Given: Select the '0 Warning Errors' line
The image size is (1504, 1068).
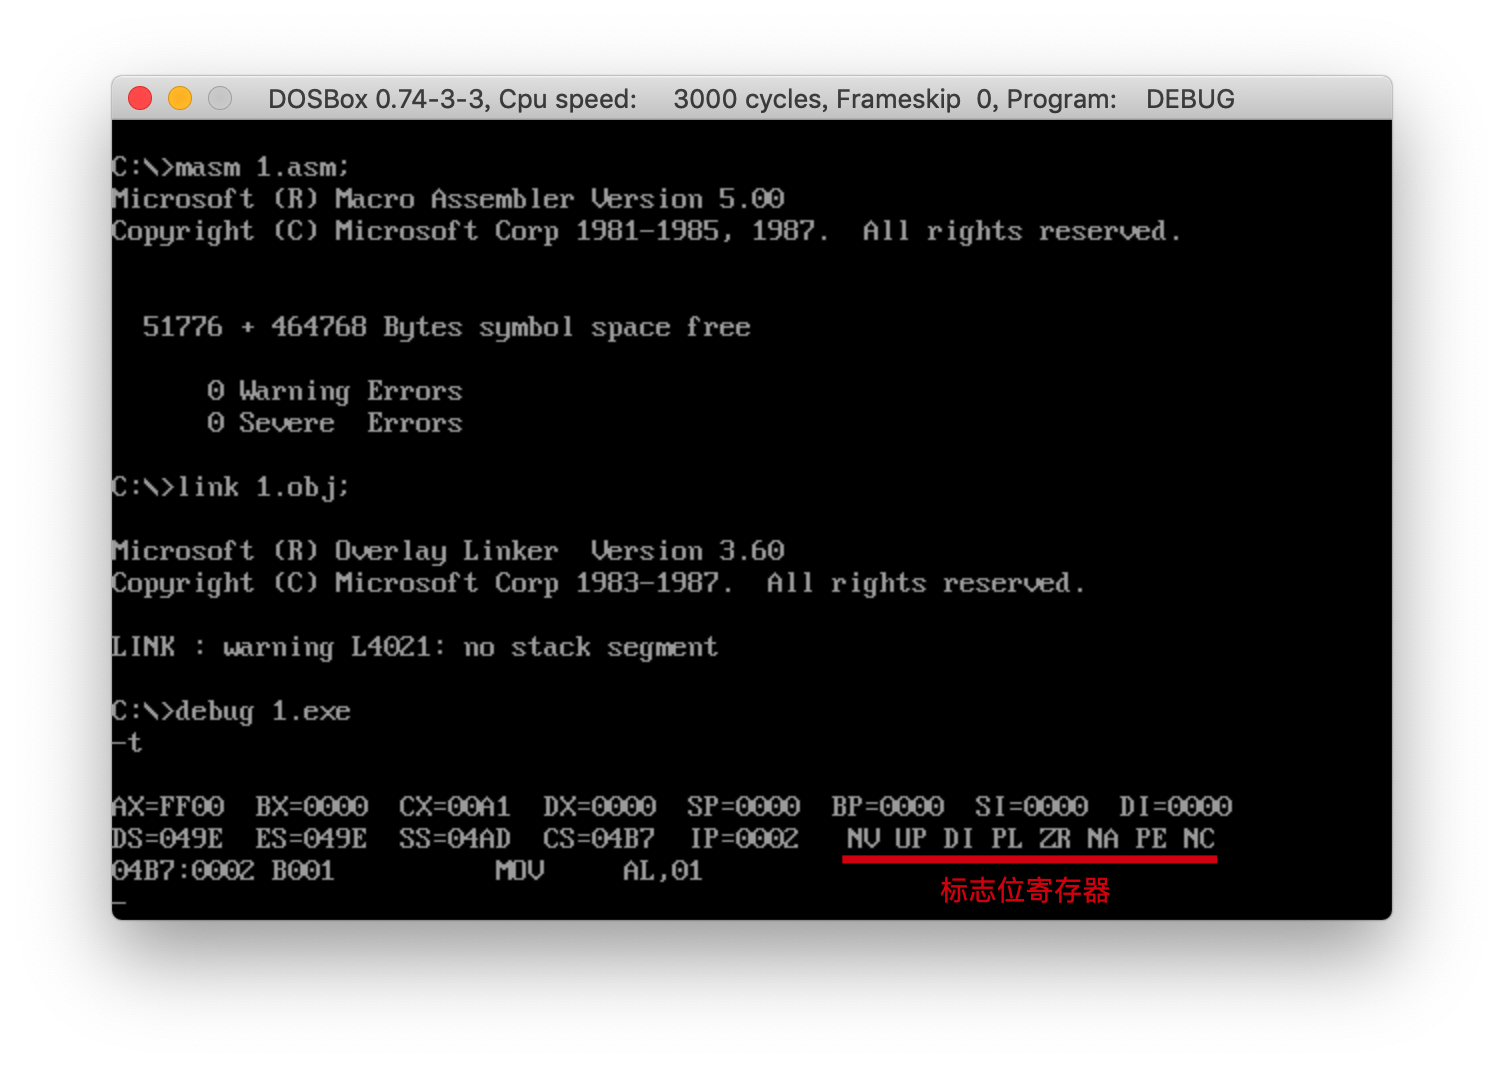Looking at the screenshot, I should (334, 391).
